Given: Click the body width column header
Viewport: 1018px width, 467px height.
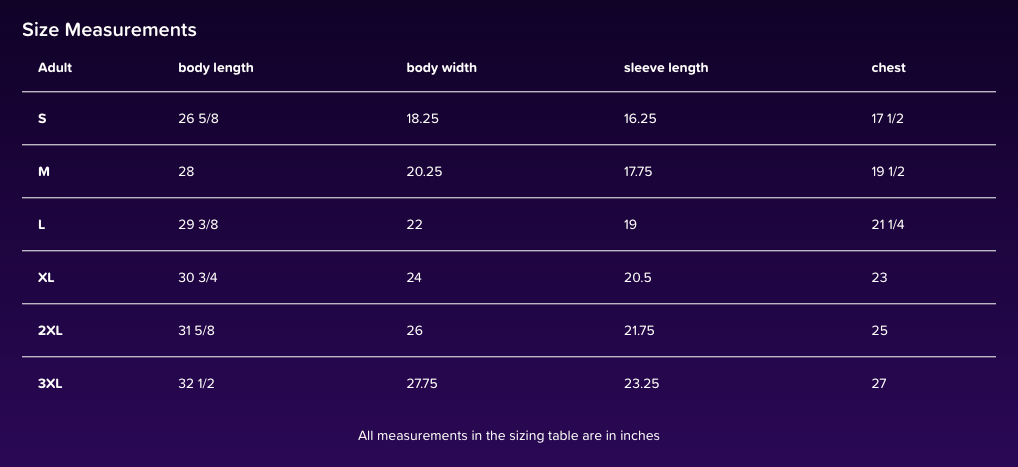Looking at the screenshot, I should pyautogui.click(x=441, y=68).
